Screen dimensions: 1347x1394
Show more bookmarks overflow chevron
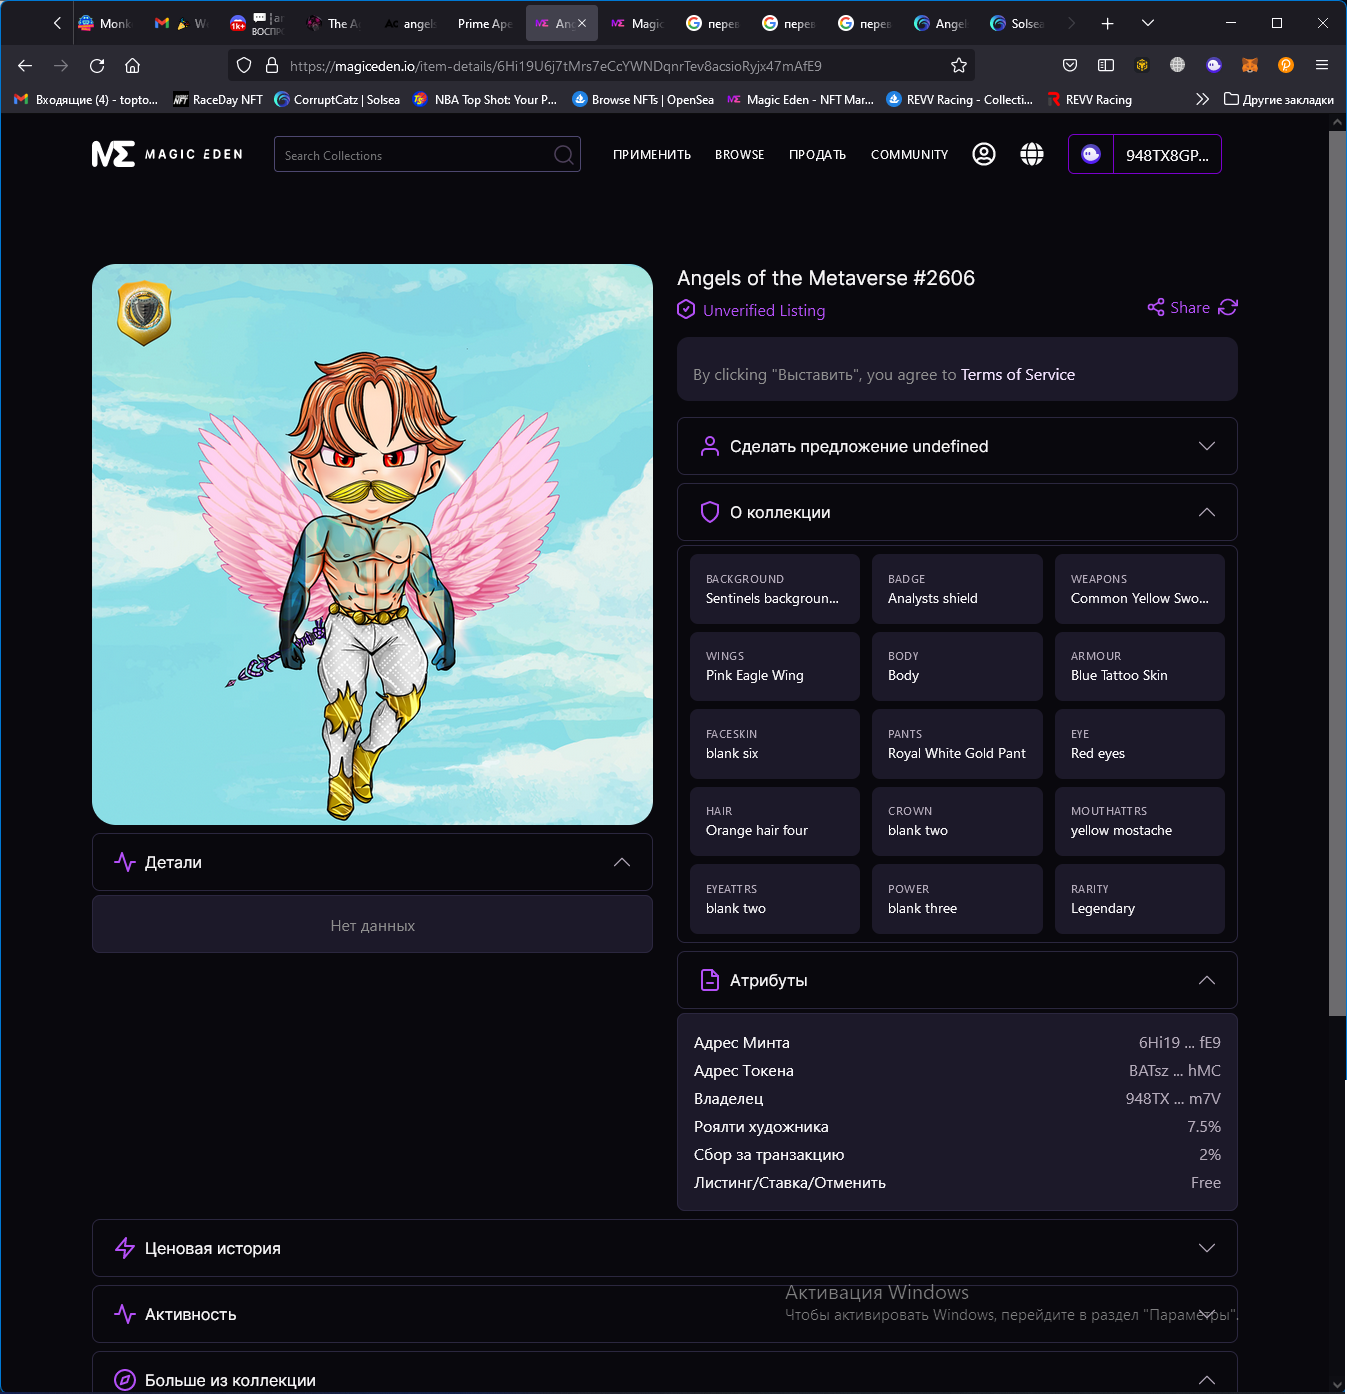[1202, 99]
